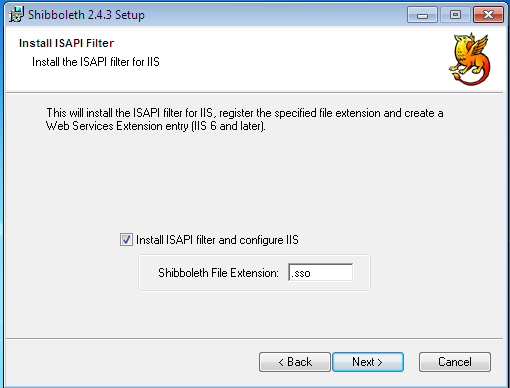Minimize the Shibboleth Setup window

(422, 15)
